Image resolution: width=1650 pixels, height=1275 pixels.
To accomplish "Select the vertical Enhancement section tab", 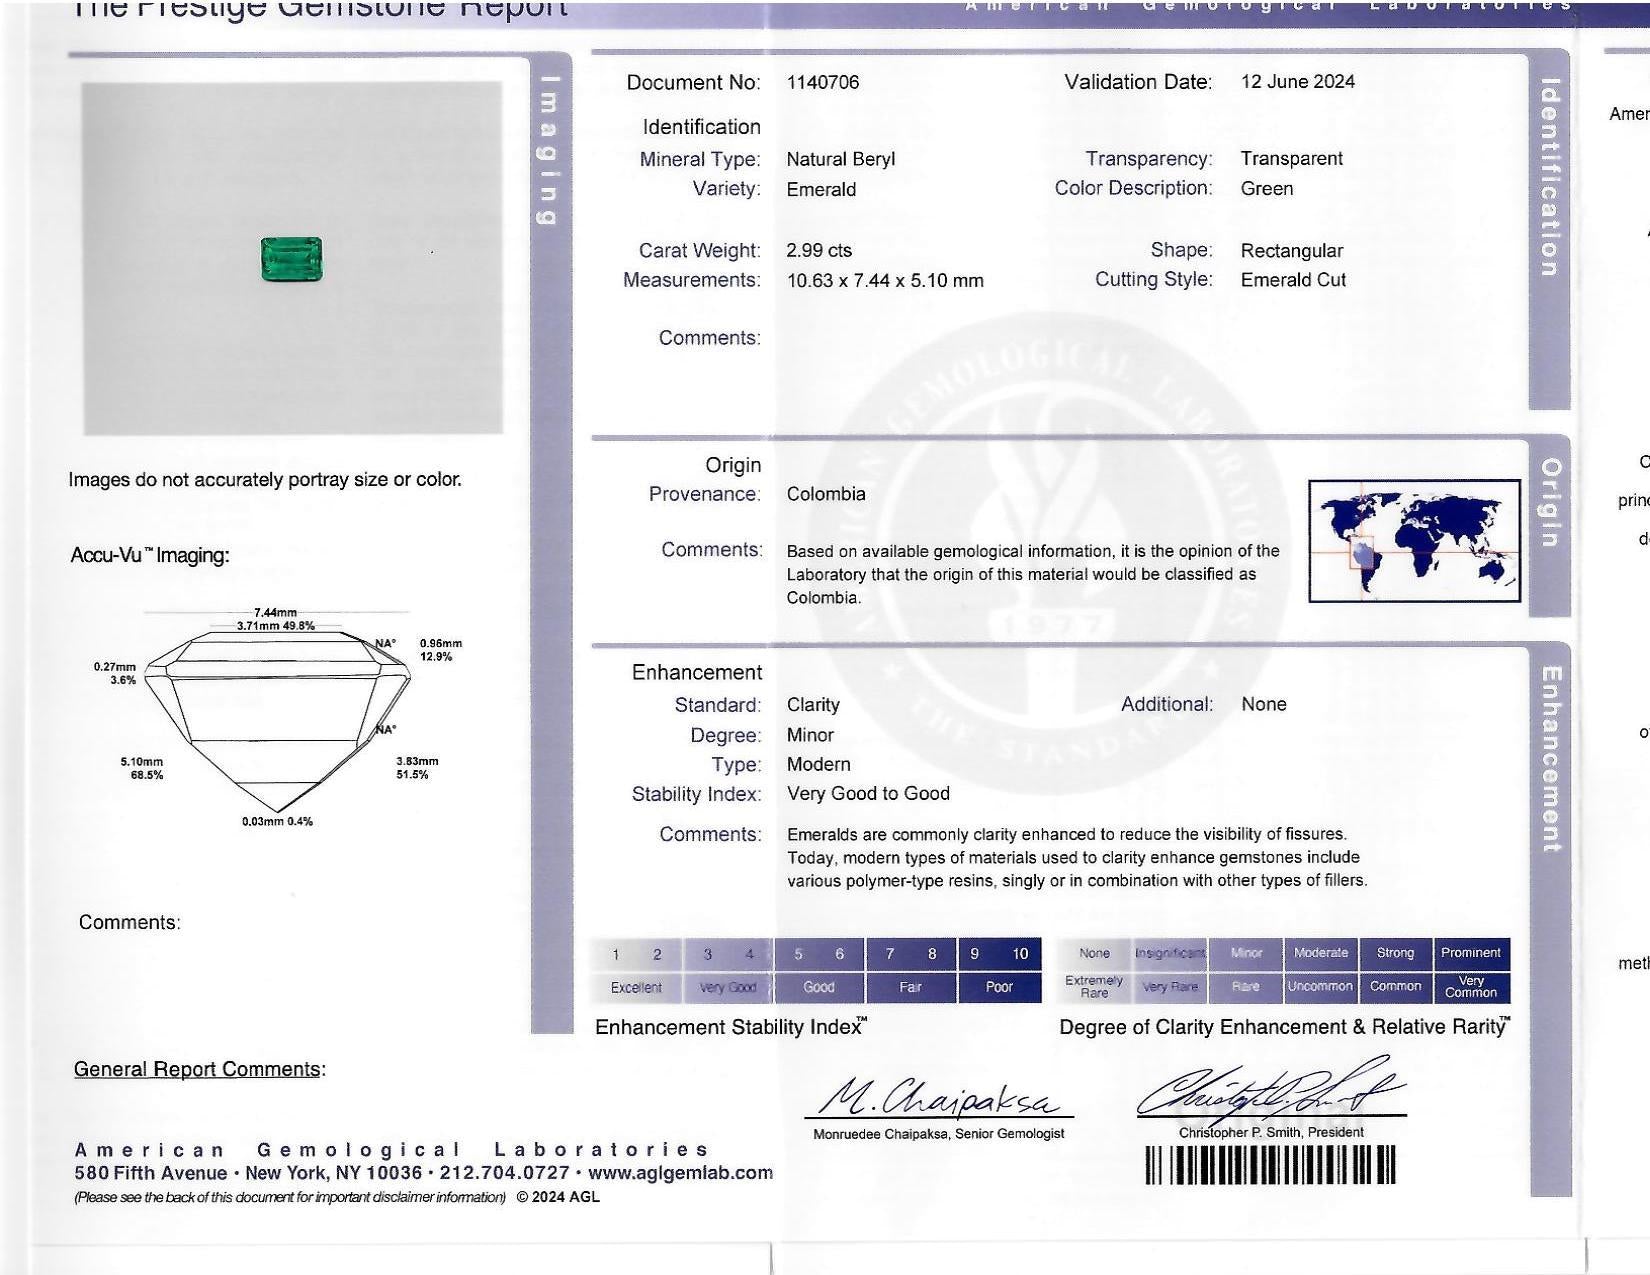I will tap(1550, 759).
